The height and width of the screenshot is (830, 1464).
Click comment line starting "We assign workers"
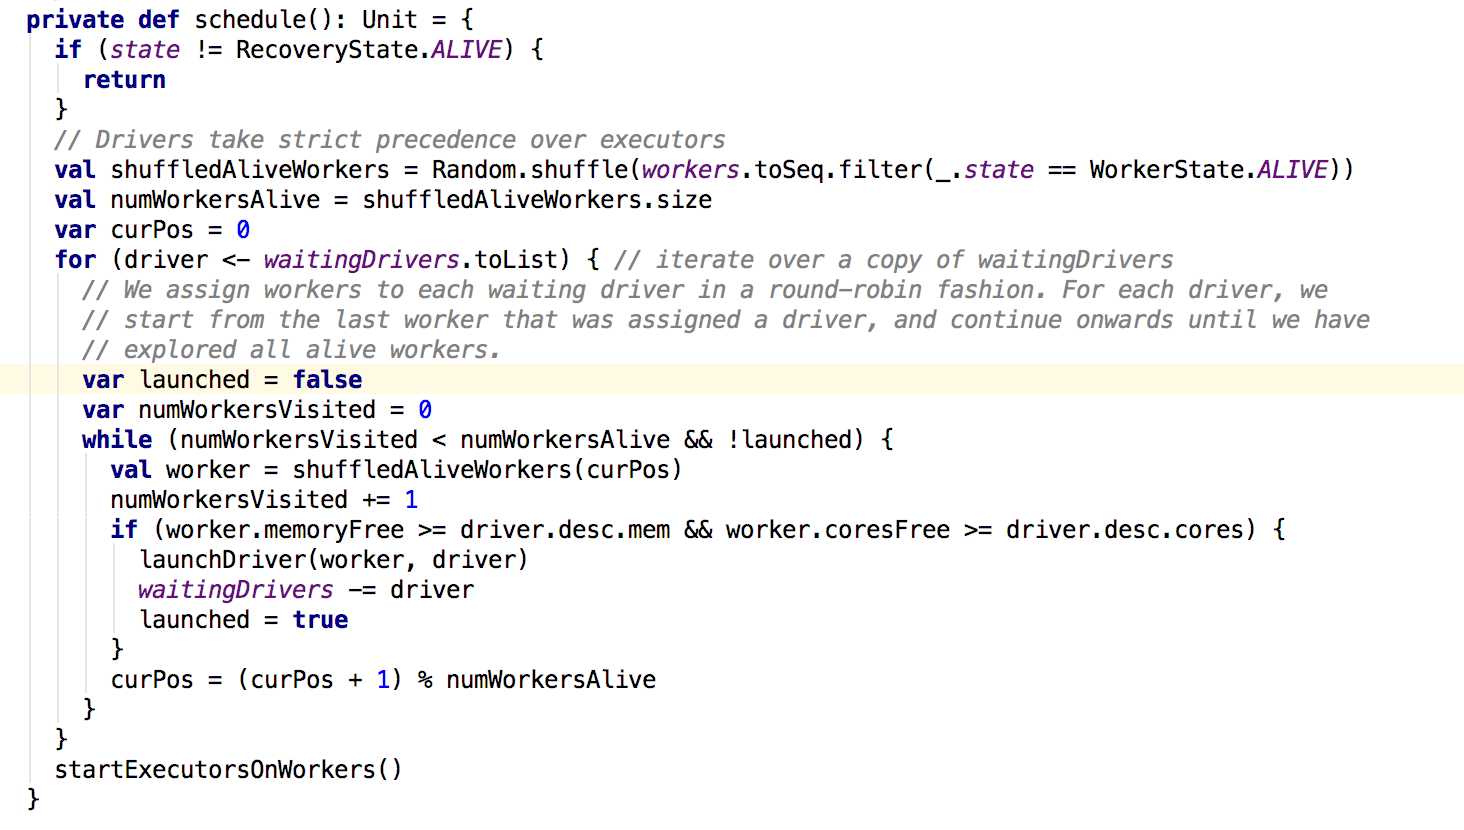coord(705,290)
